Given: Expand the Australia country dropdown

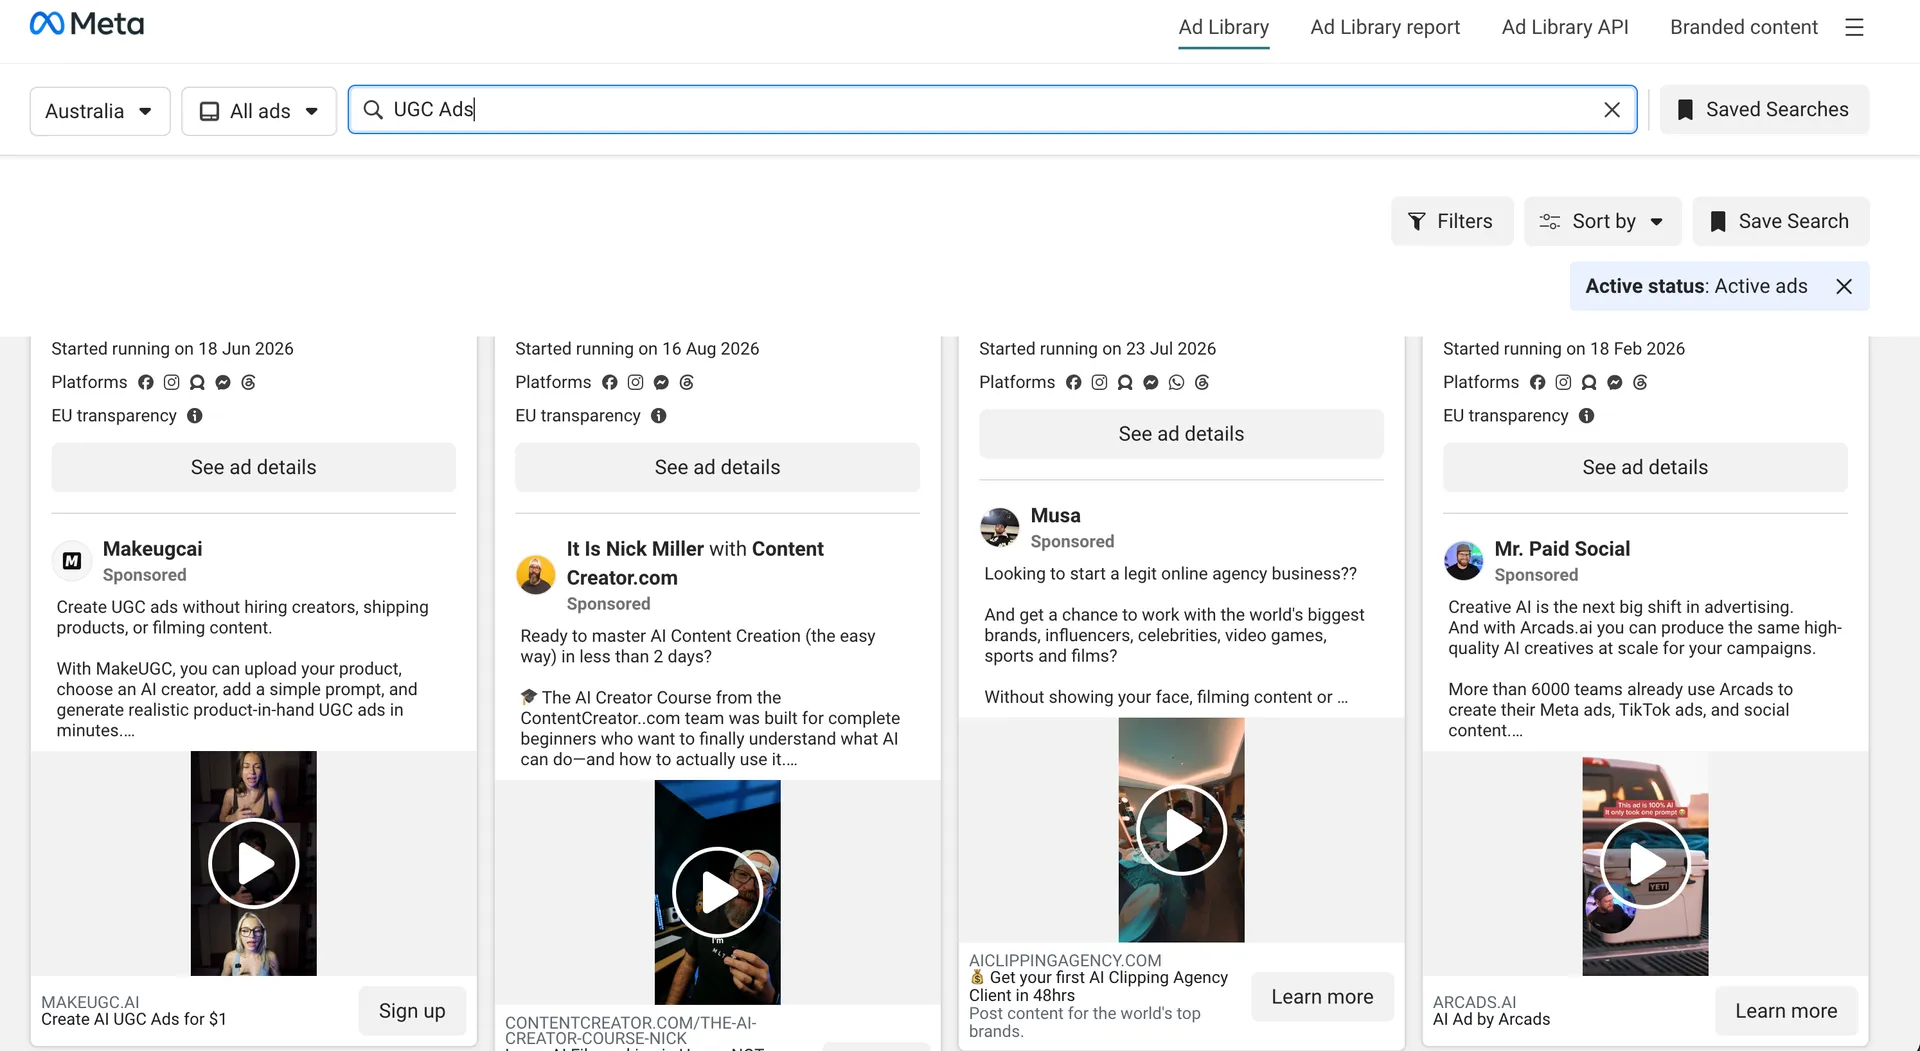Looking at the screenshot, I should pyautogui.click(x=100, y=111).
